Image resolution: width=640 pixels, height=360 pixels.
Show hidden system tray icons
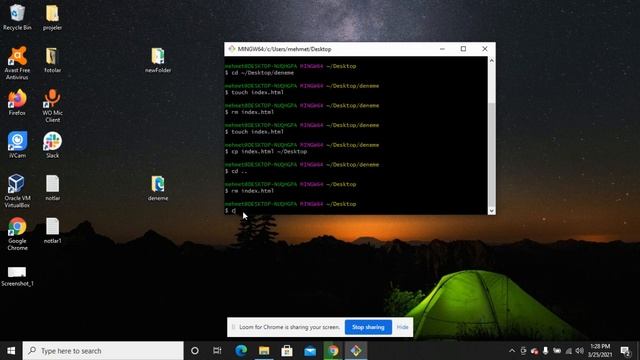(512, 351)
